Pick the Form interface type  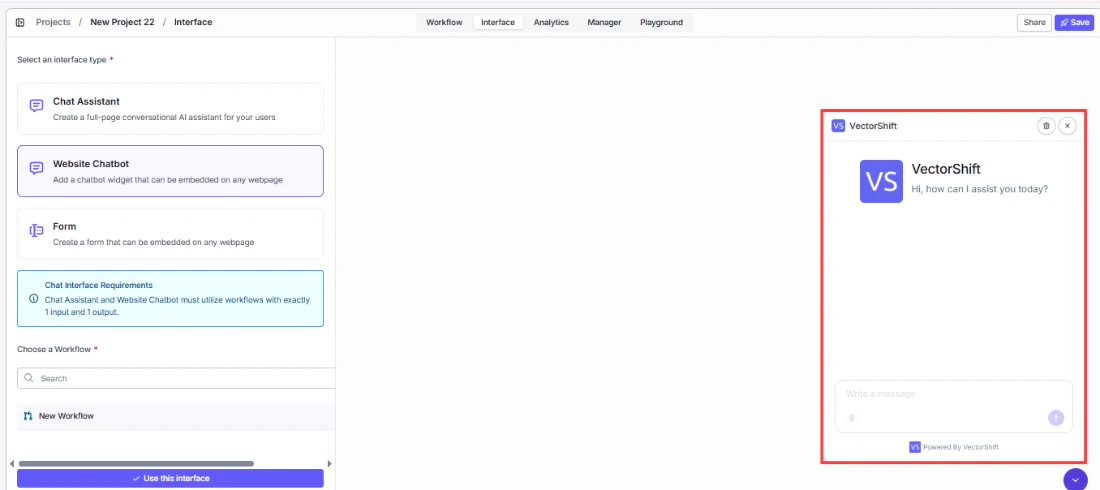click(x=170, y=234)
